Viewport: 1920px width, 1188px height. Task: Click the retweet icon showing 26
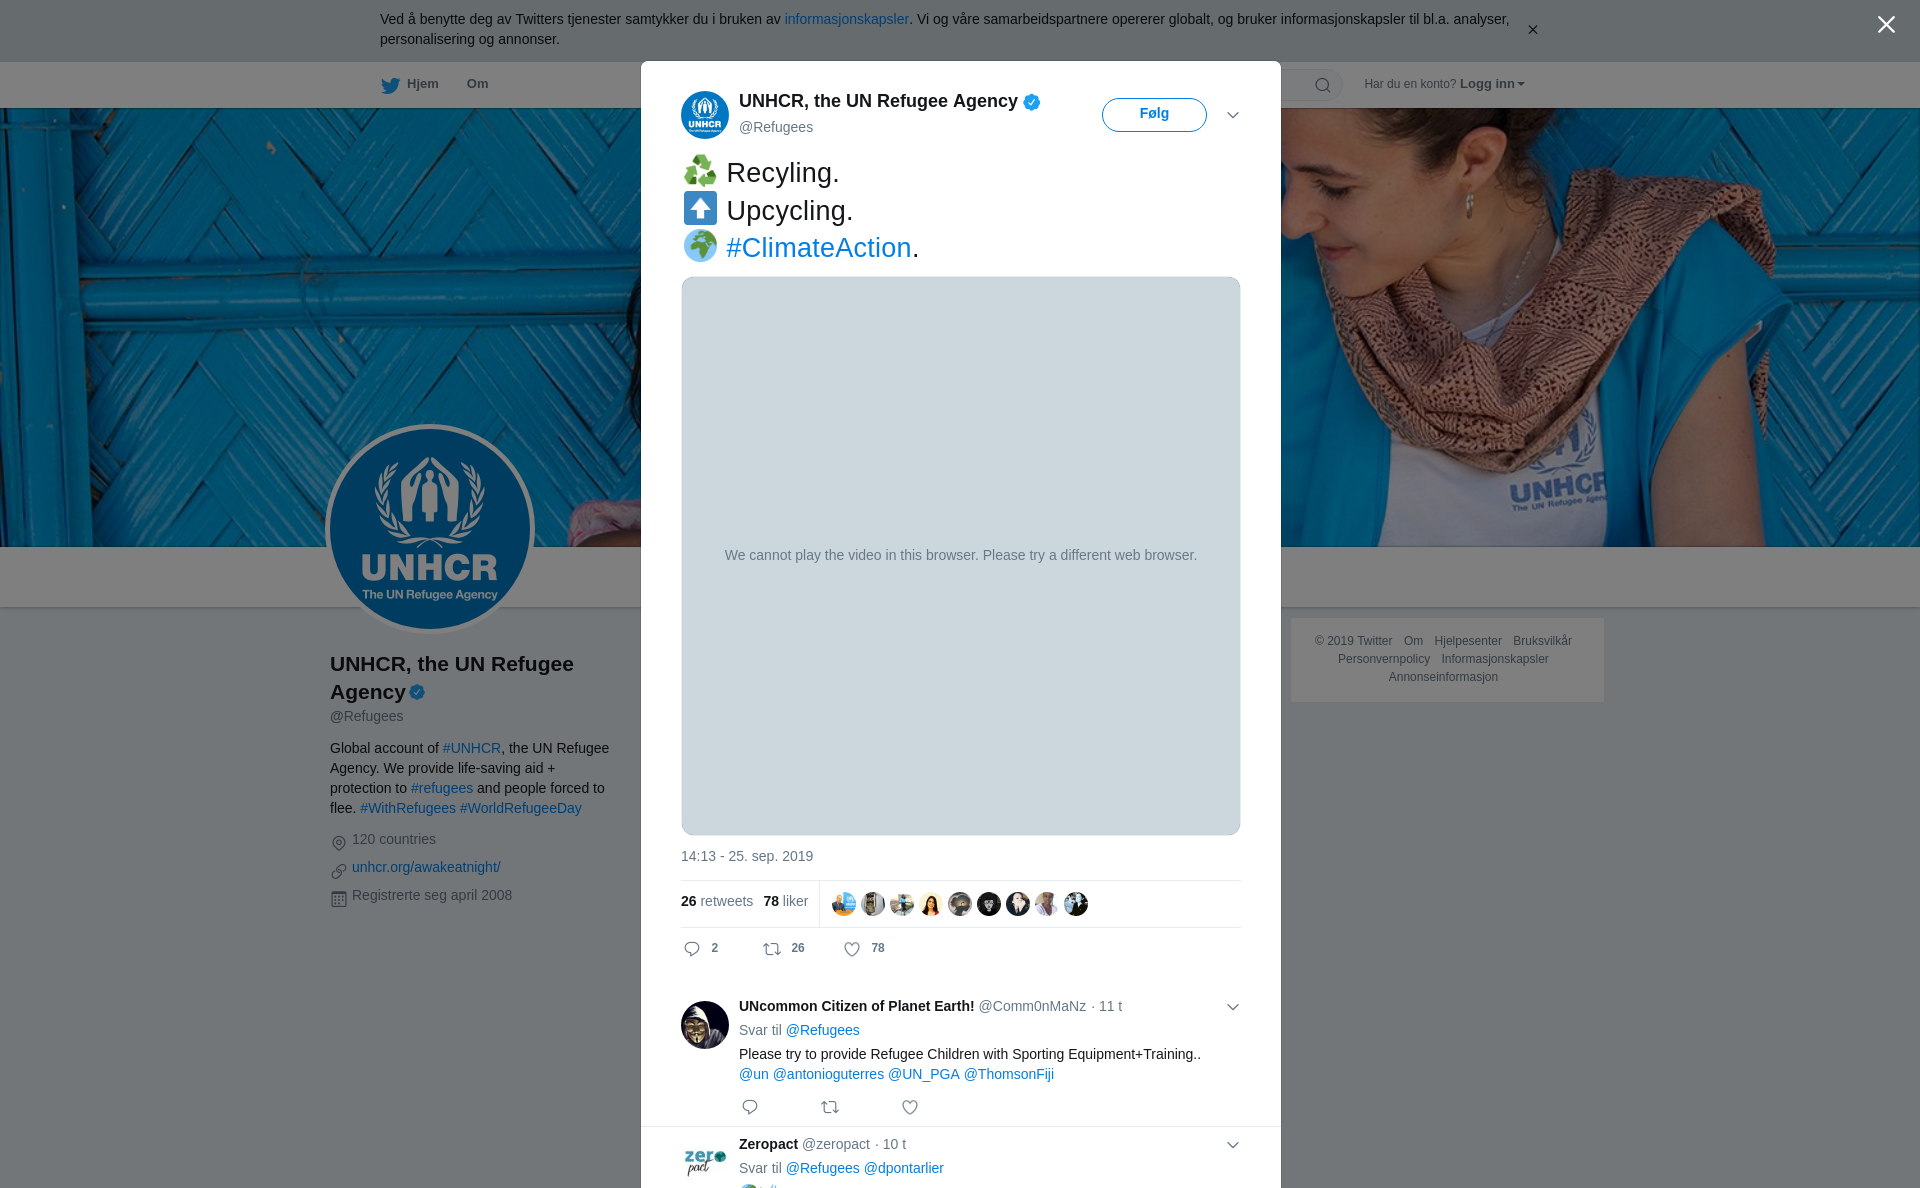click(x=772, y=949)
